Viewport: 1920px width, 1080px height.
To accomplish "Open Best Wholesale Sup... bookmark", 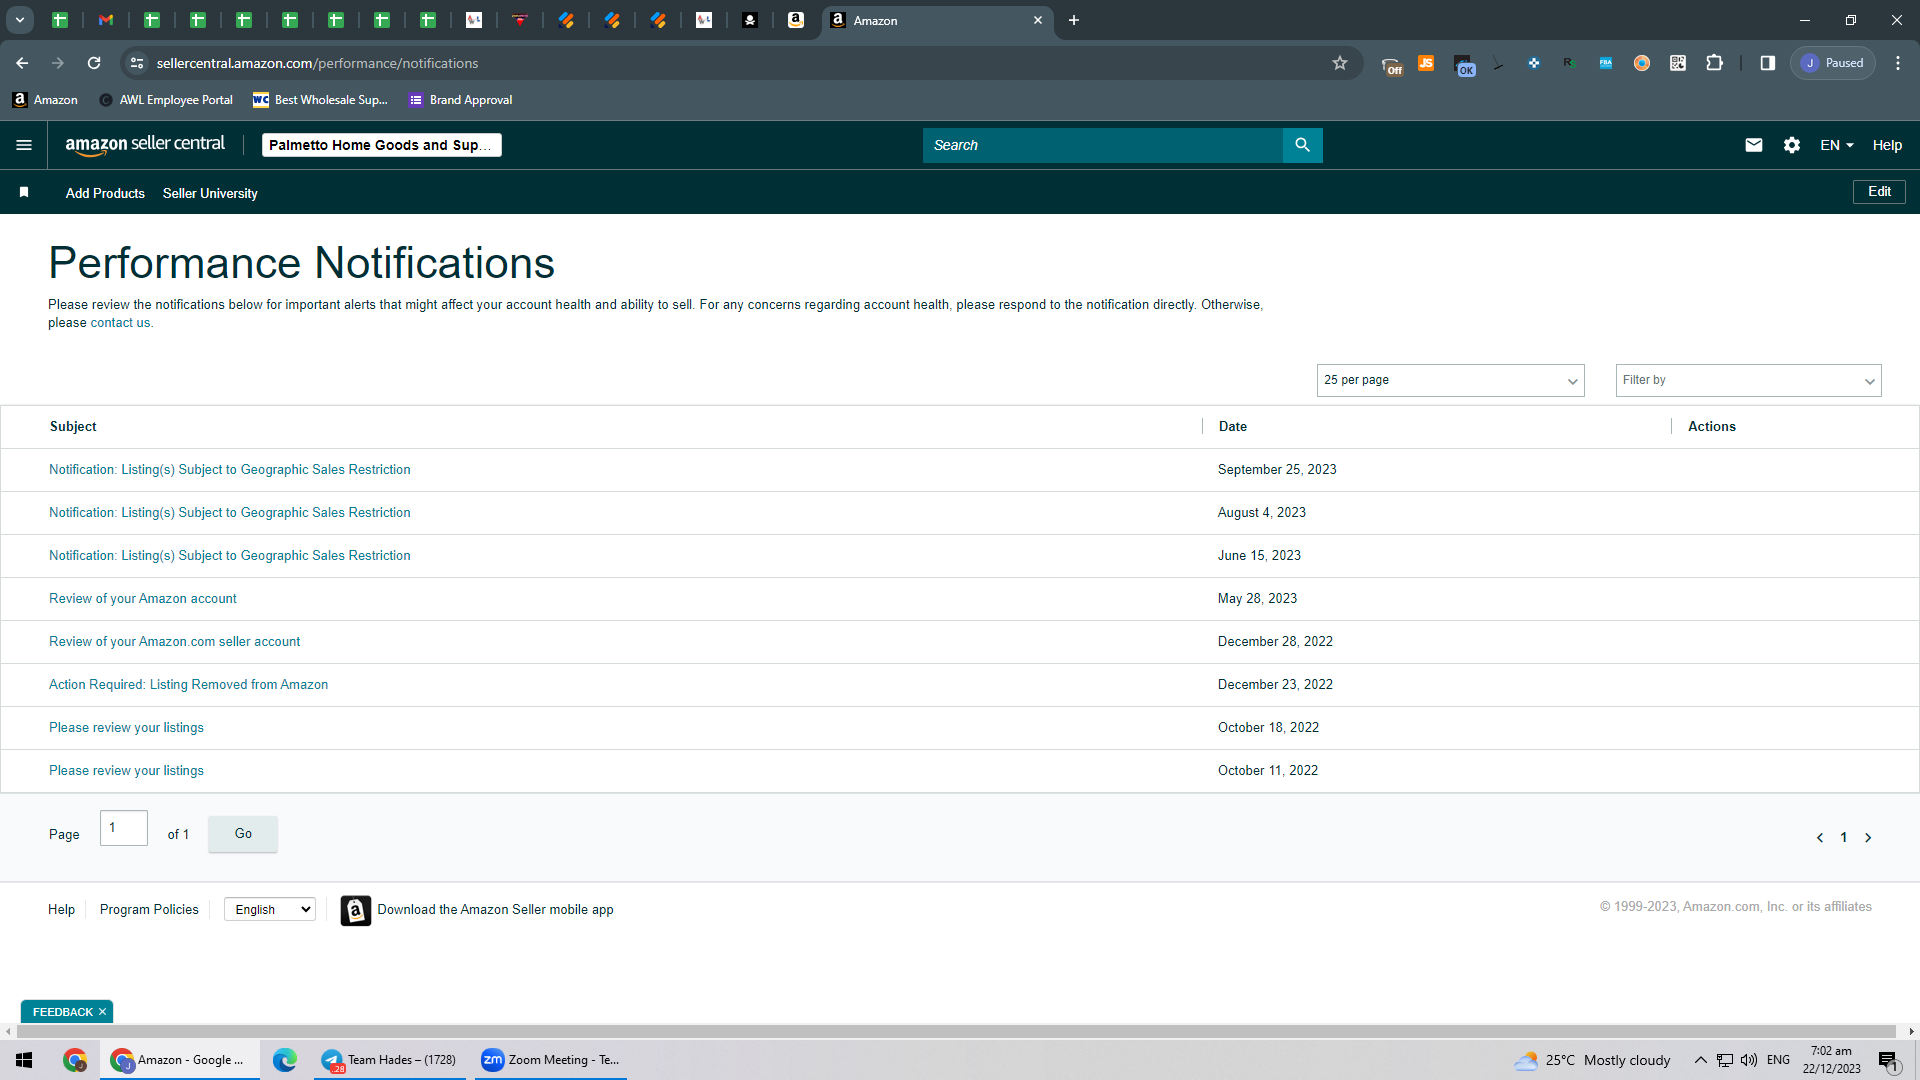I will tap(320, 100).
